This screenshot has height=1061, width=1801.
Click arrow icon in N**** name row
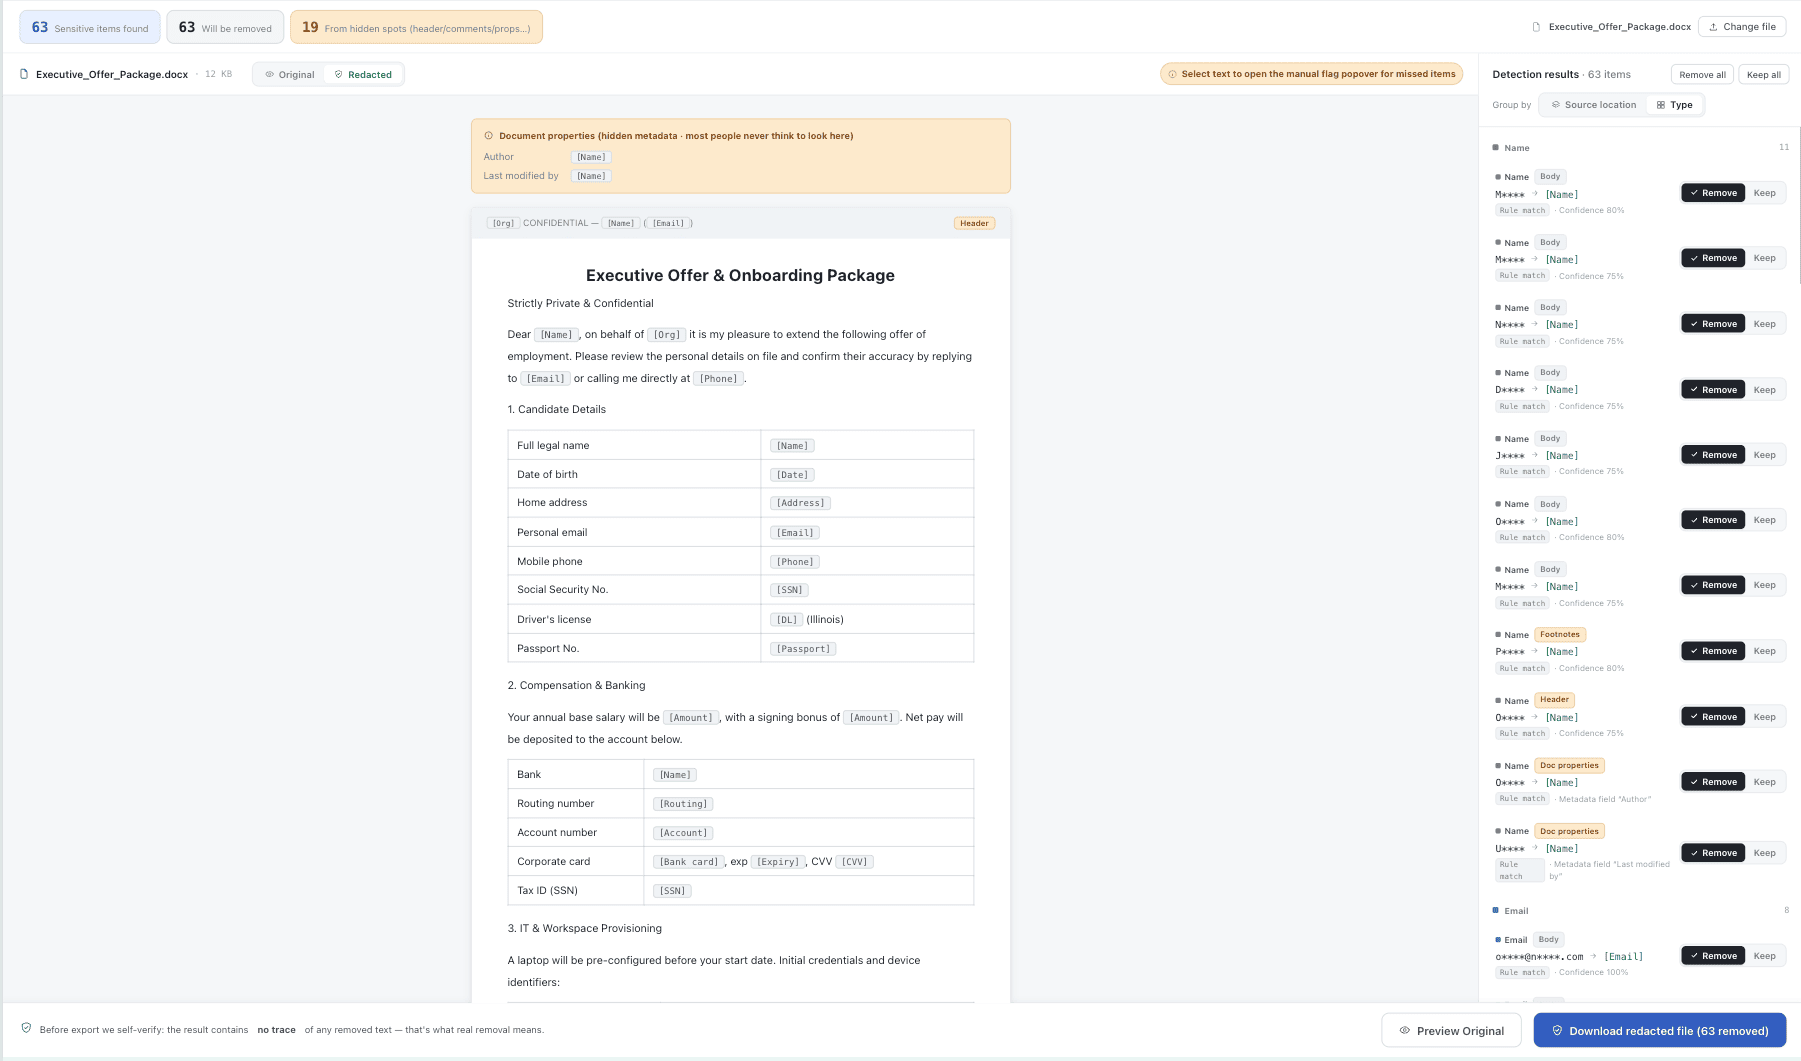pyautogui.click(x=1535, y=324)
